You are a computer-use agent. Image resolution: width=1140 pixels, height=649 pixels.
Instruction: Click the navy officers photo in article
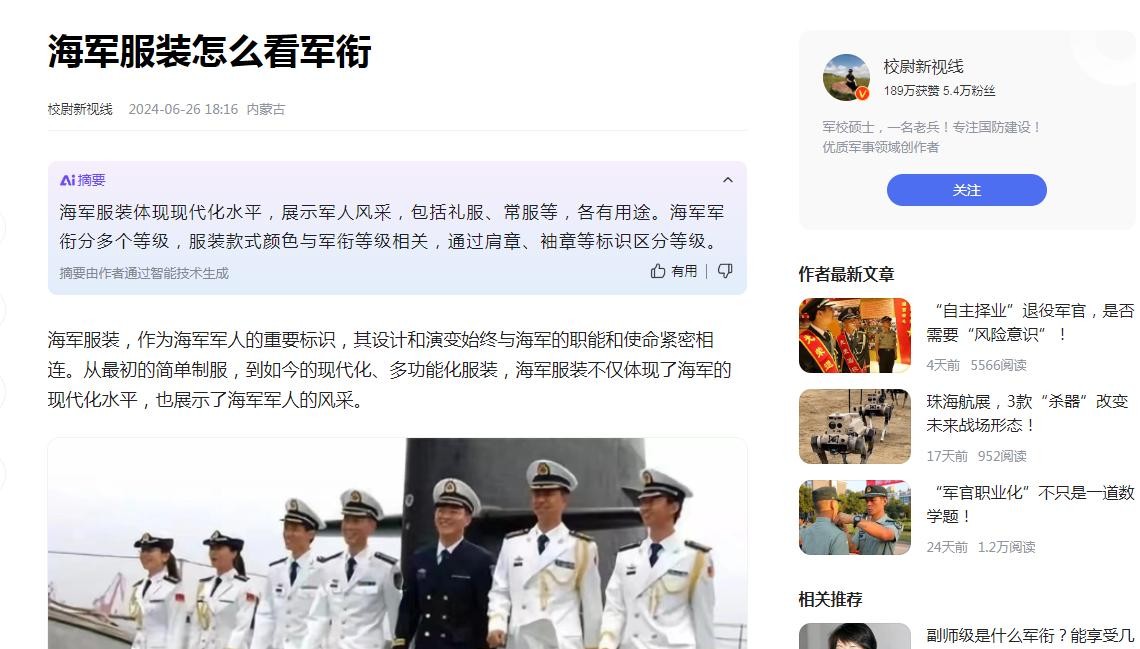397,543
